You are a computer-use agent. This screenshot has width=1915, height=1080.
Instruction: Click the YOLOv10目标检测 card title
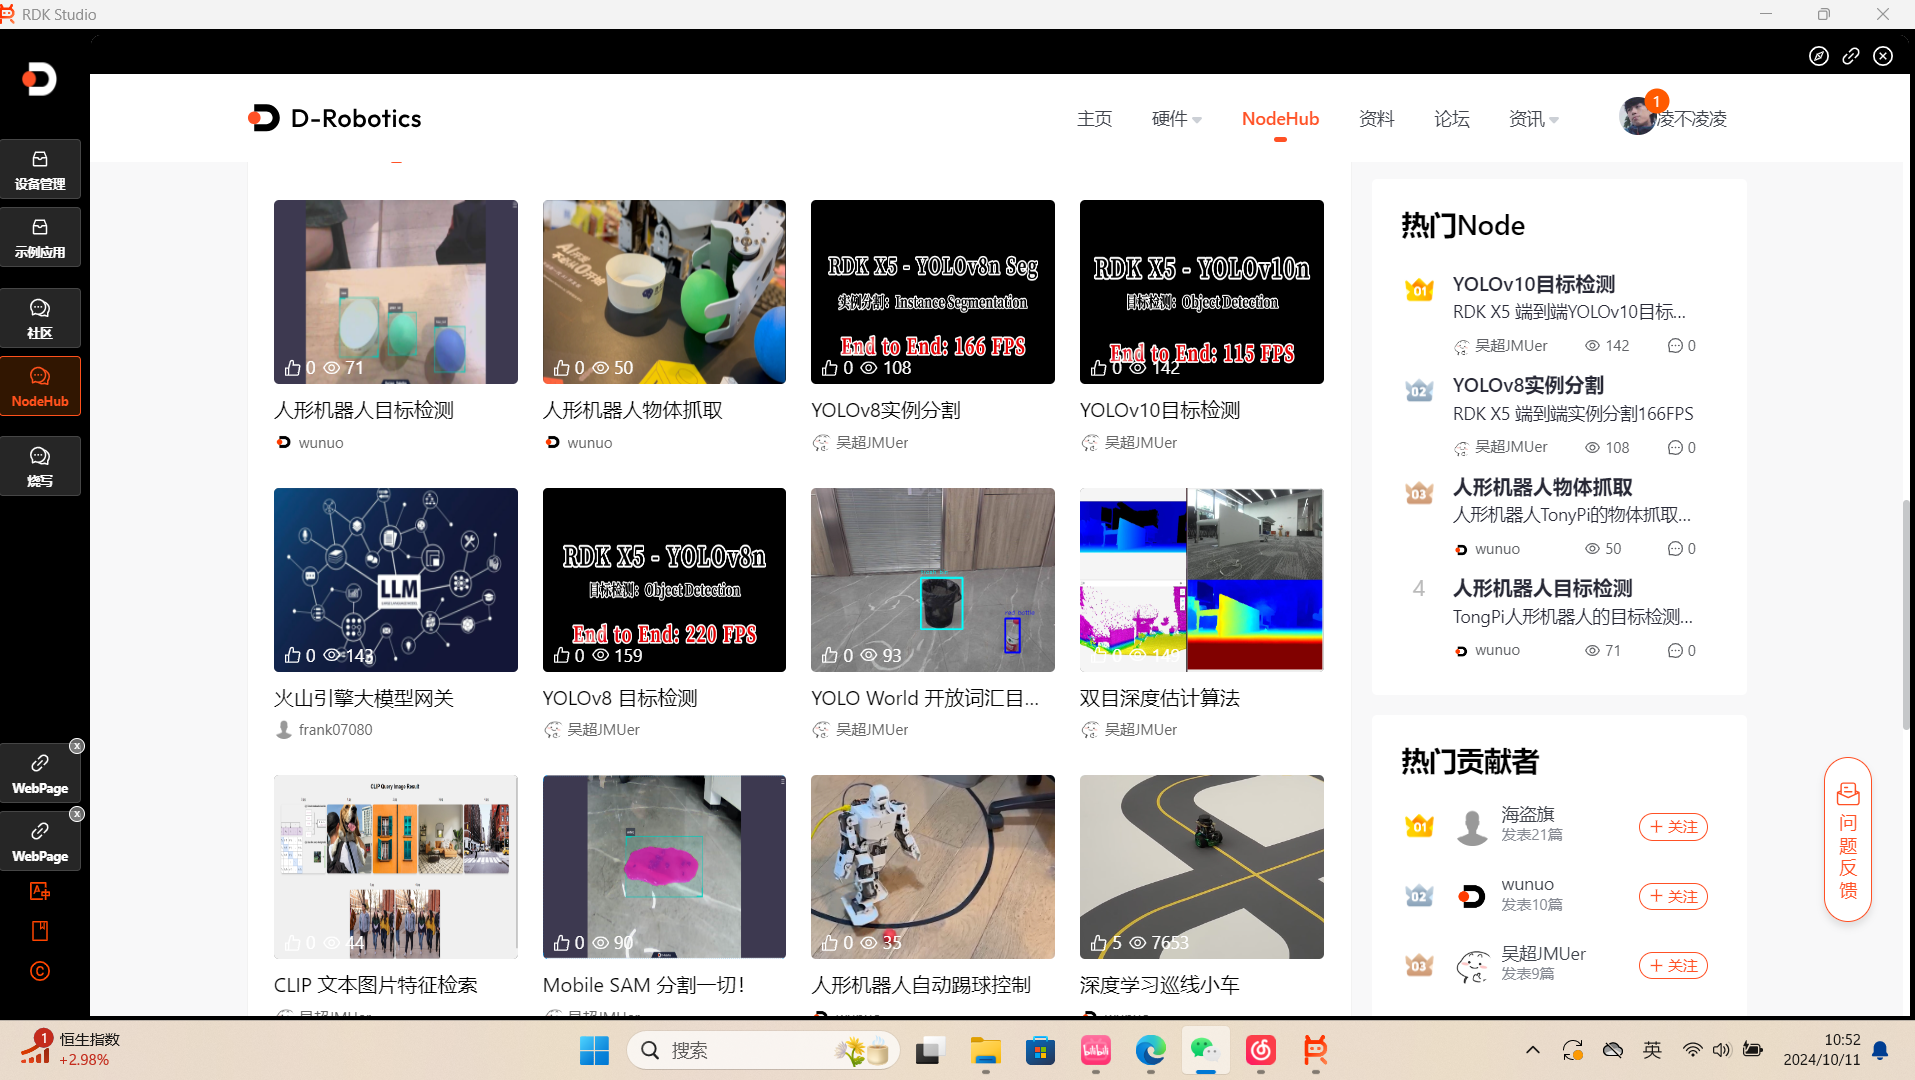point(1160,410)
